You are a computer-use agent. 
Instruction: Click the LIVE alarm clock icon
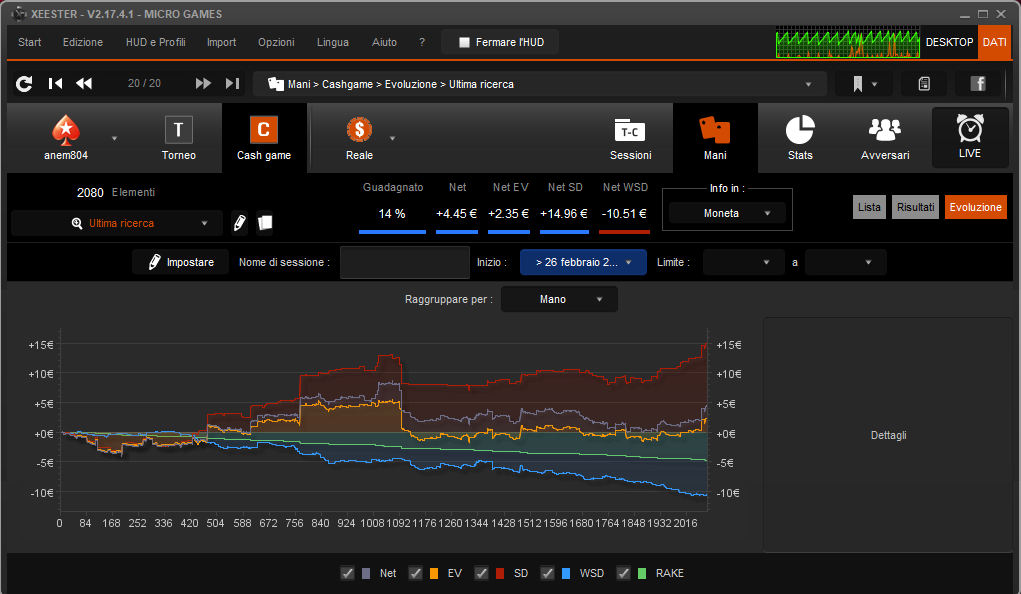pyautogui.click(x=970, y=128)
